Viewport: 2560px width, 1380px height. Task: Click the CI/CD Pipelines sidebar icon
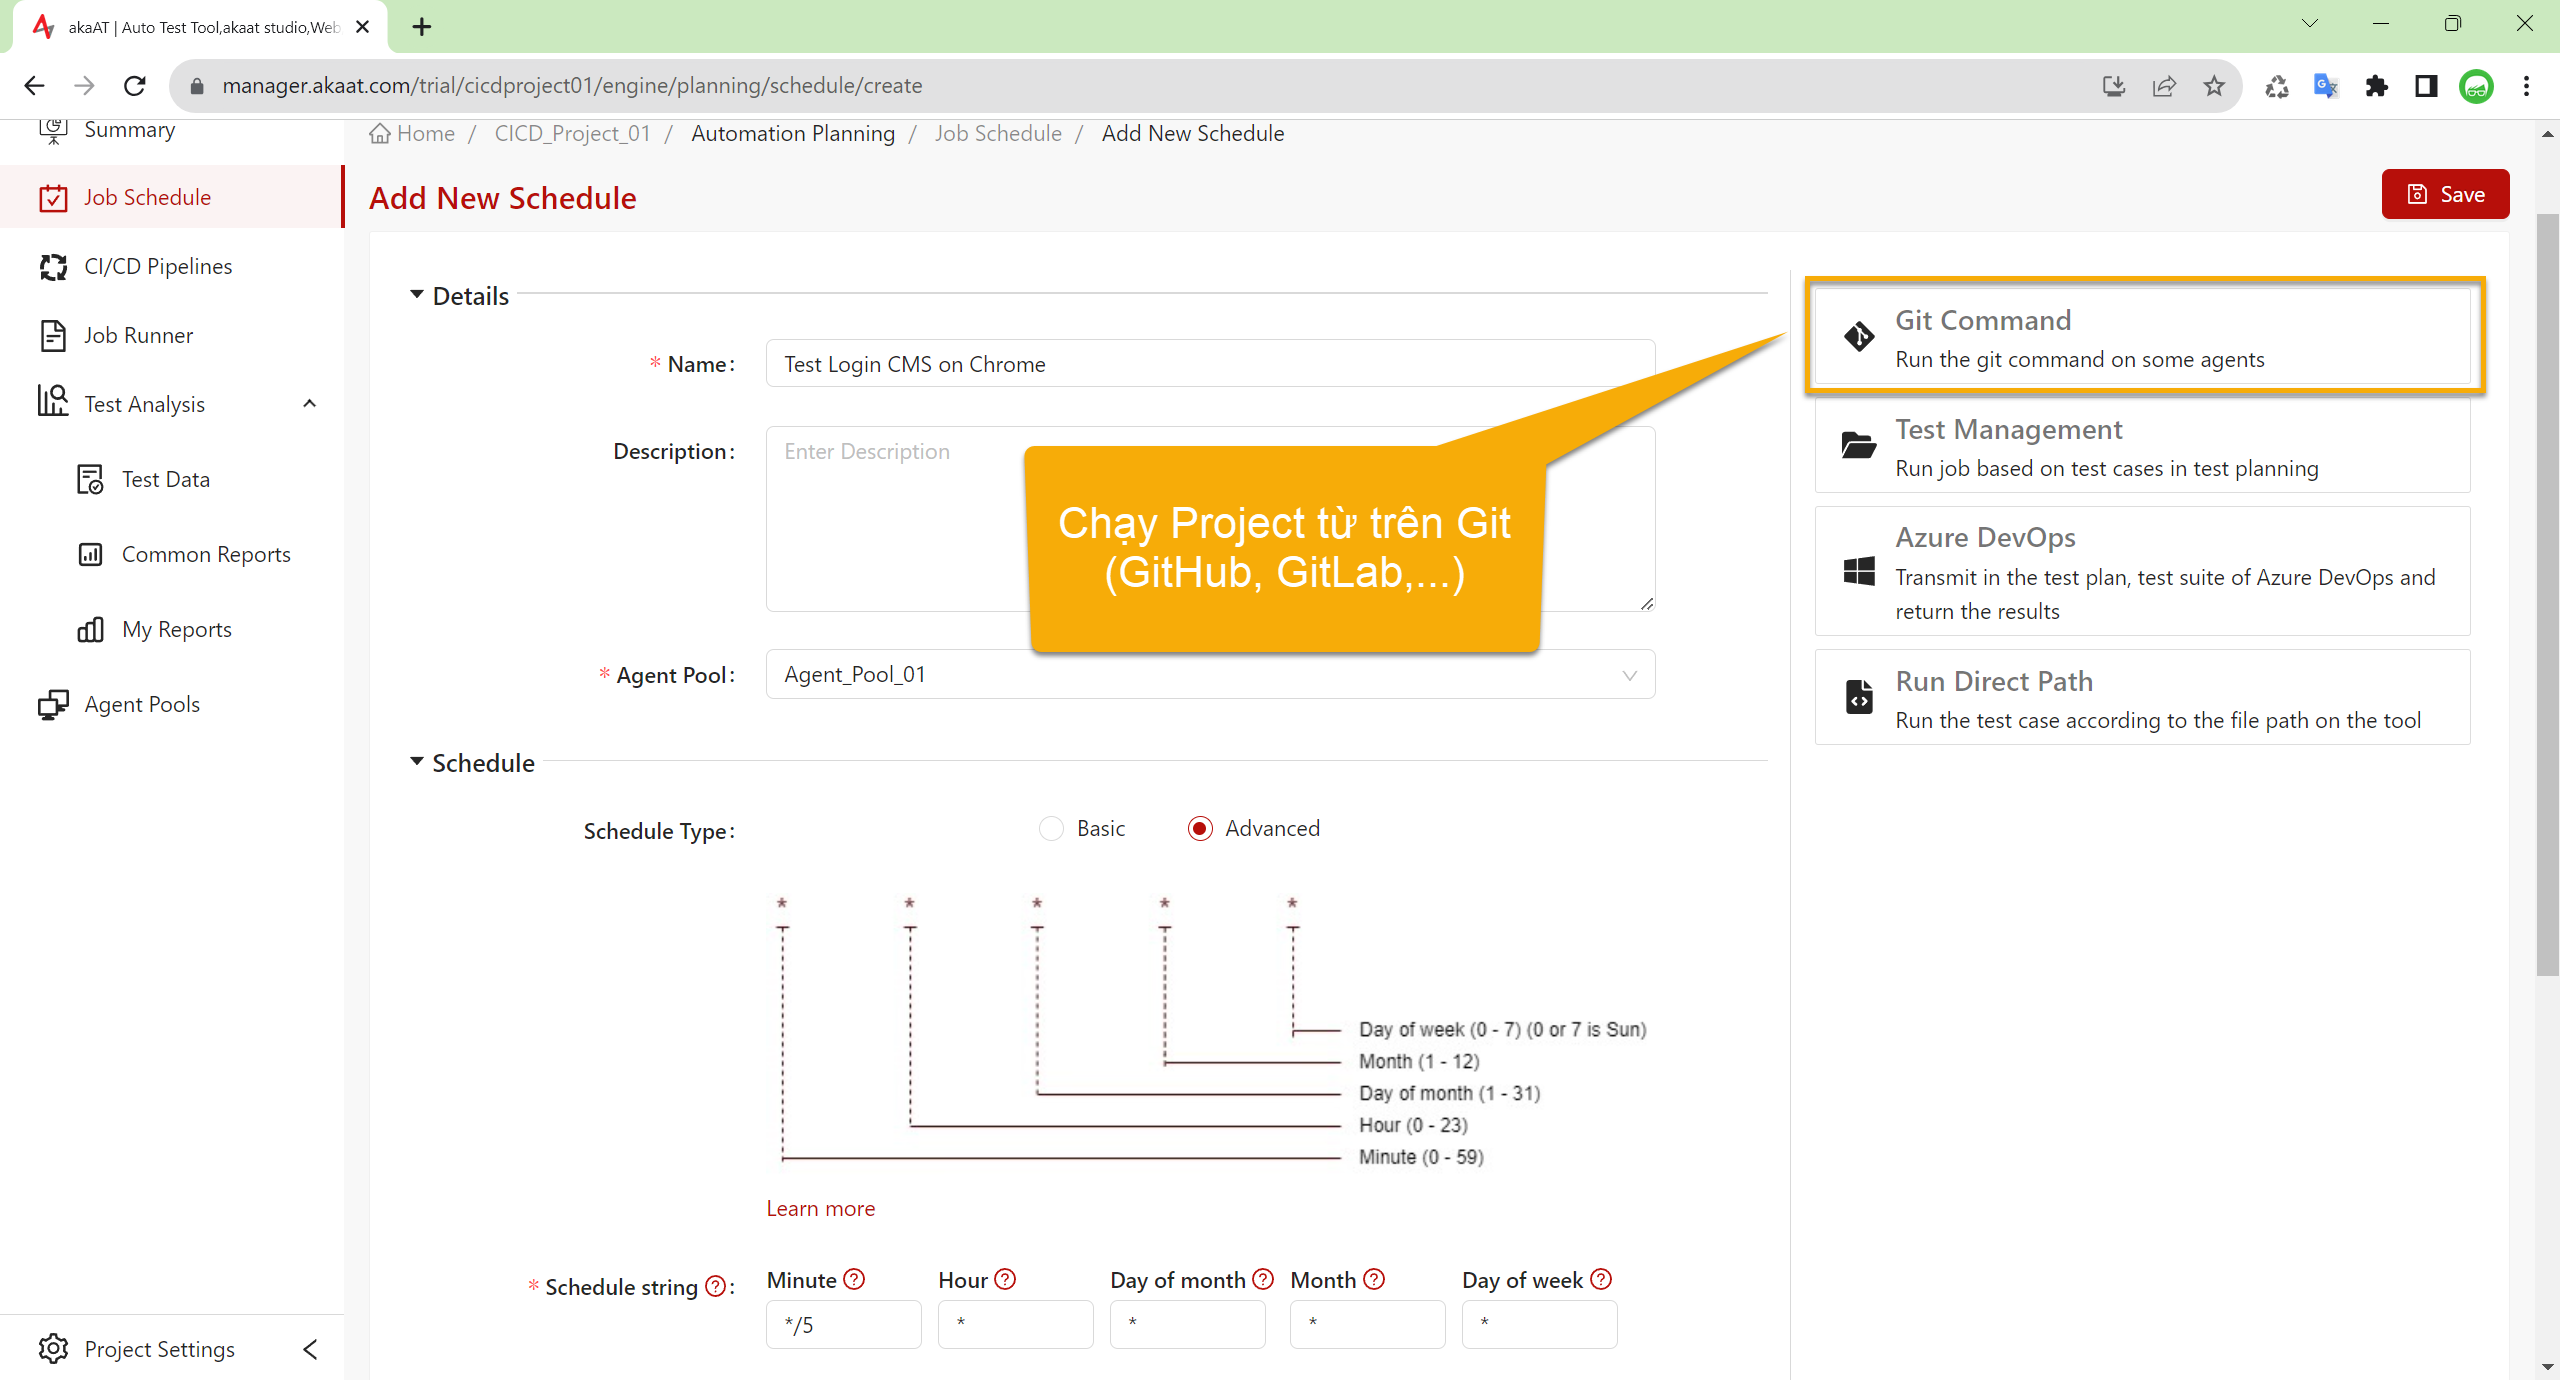[x=53, y=266]
